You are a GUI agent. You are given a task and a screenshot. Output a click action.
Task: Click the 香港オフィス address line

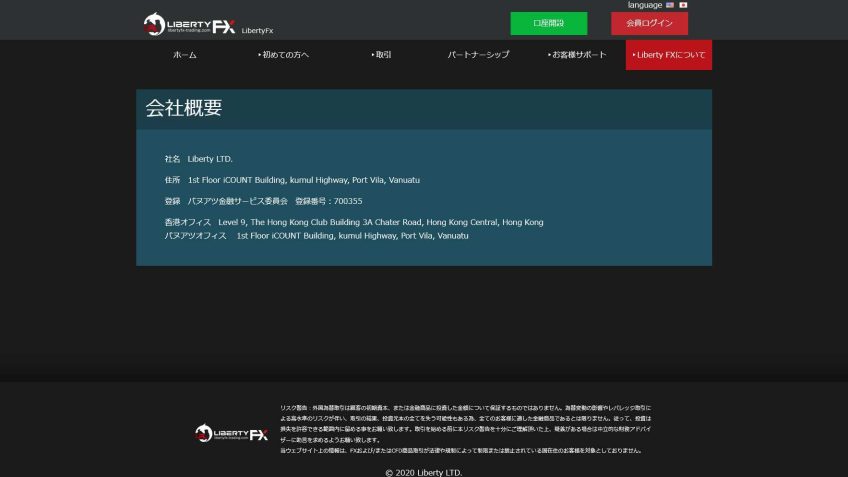pyautogui.click(x=354, y=222)
